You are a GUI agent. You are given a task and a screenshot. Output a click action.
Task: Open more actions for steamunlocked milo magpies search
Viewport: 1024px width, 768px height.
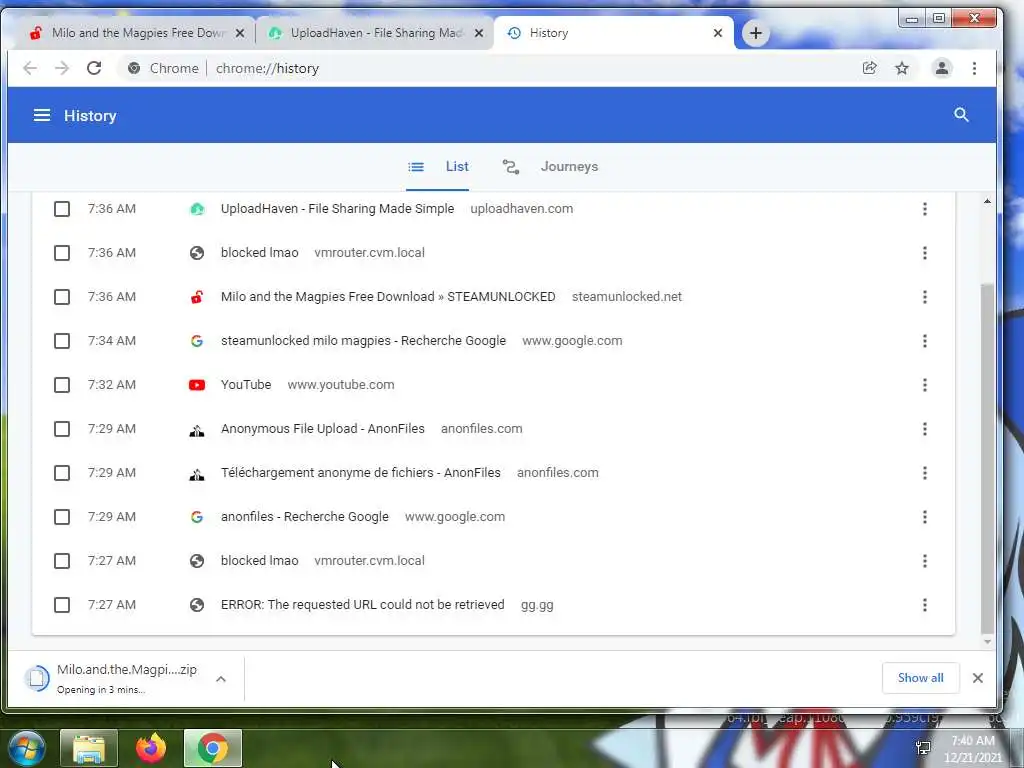(925, 341)
